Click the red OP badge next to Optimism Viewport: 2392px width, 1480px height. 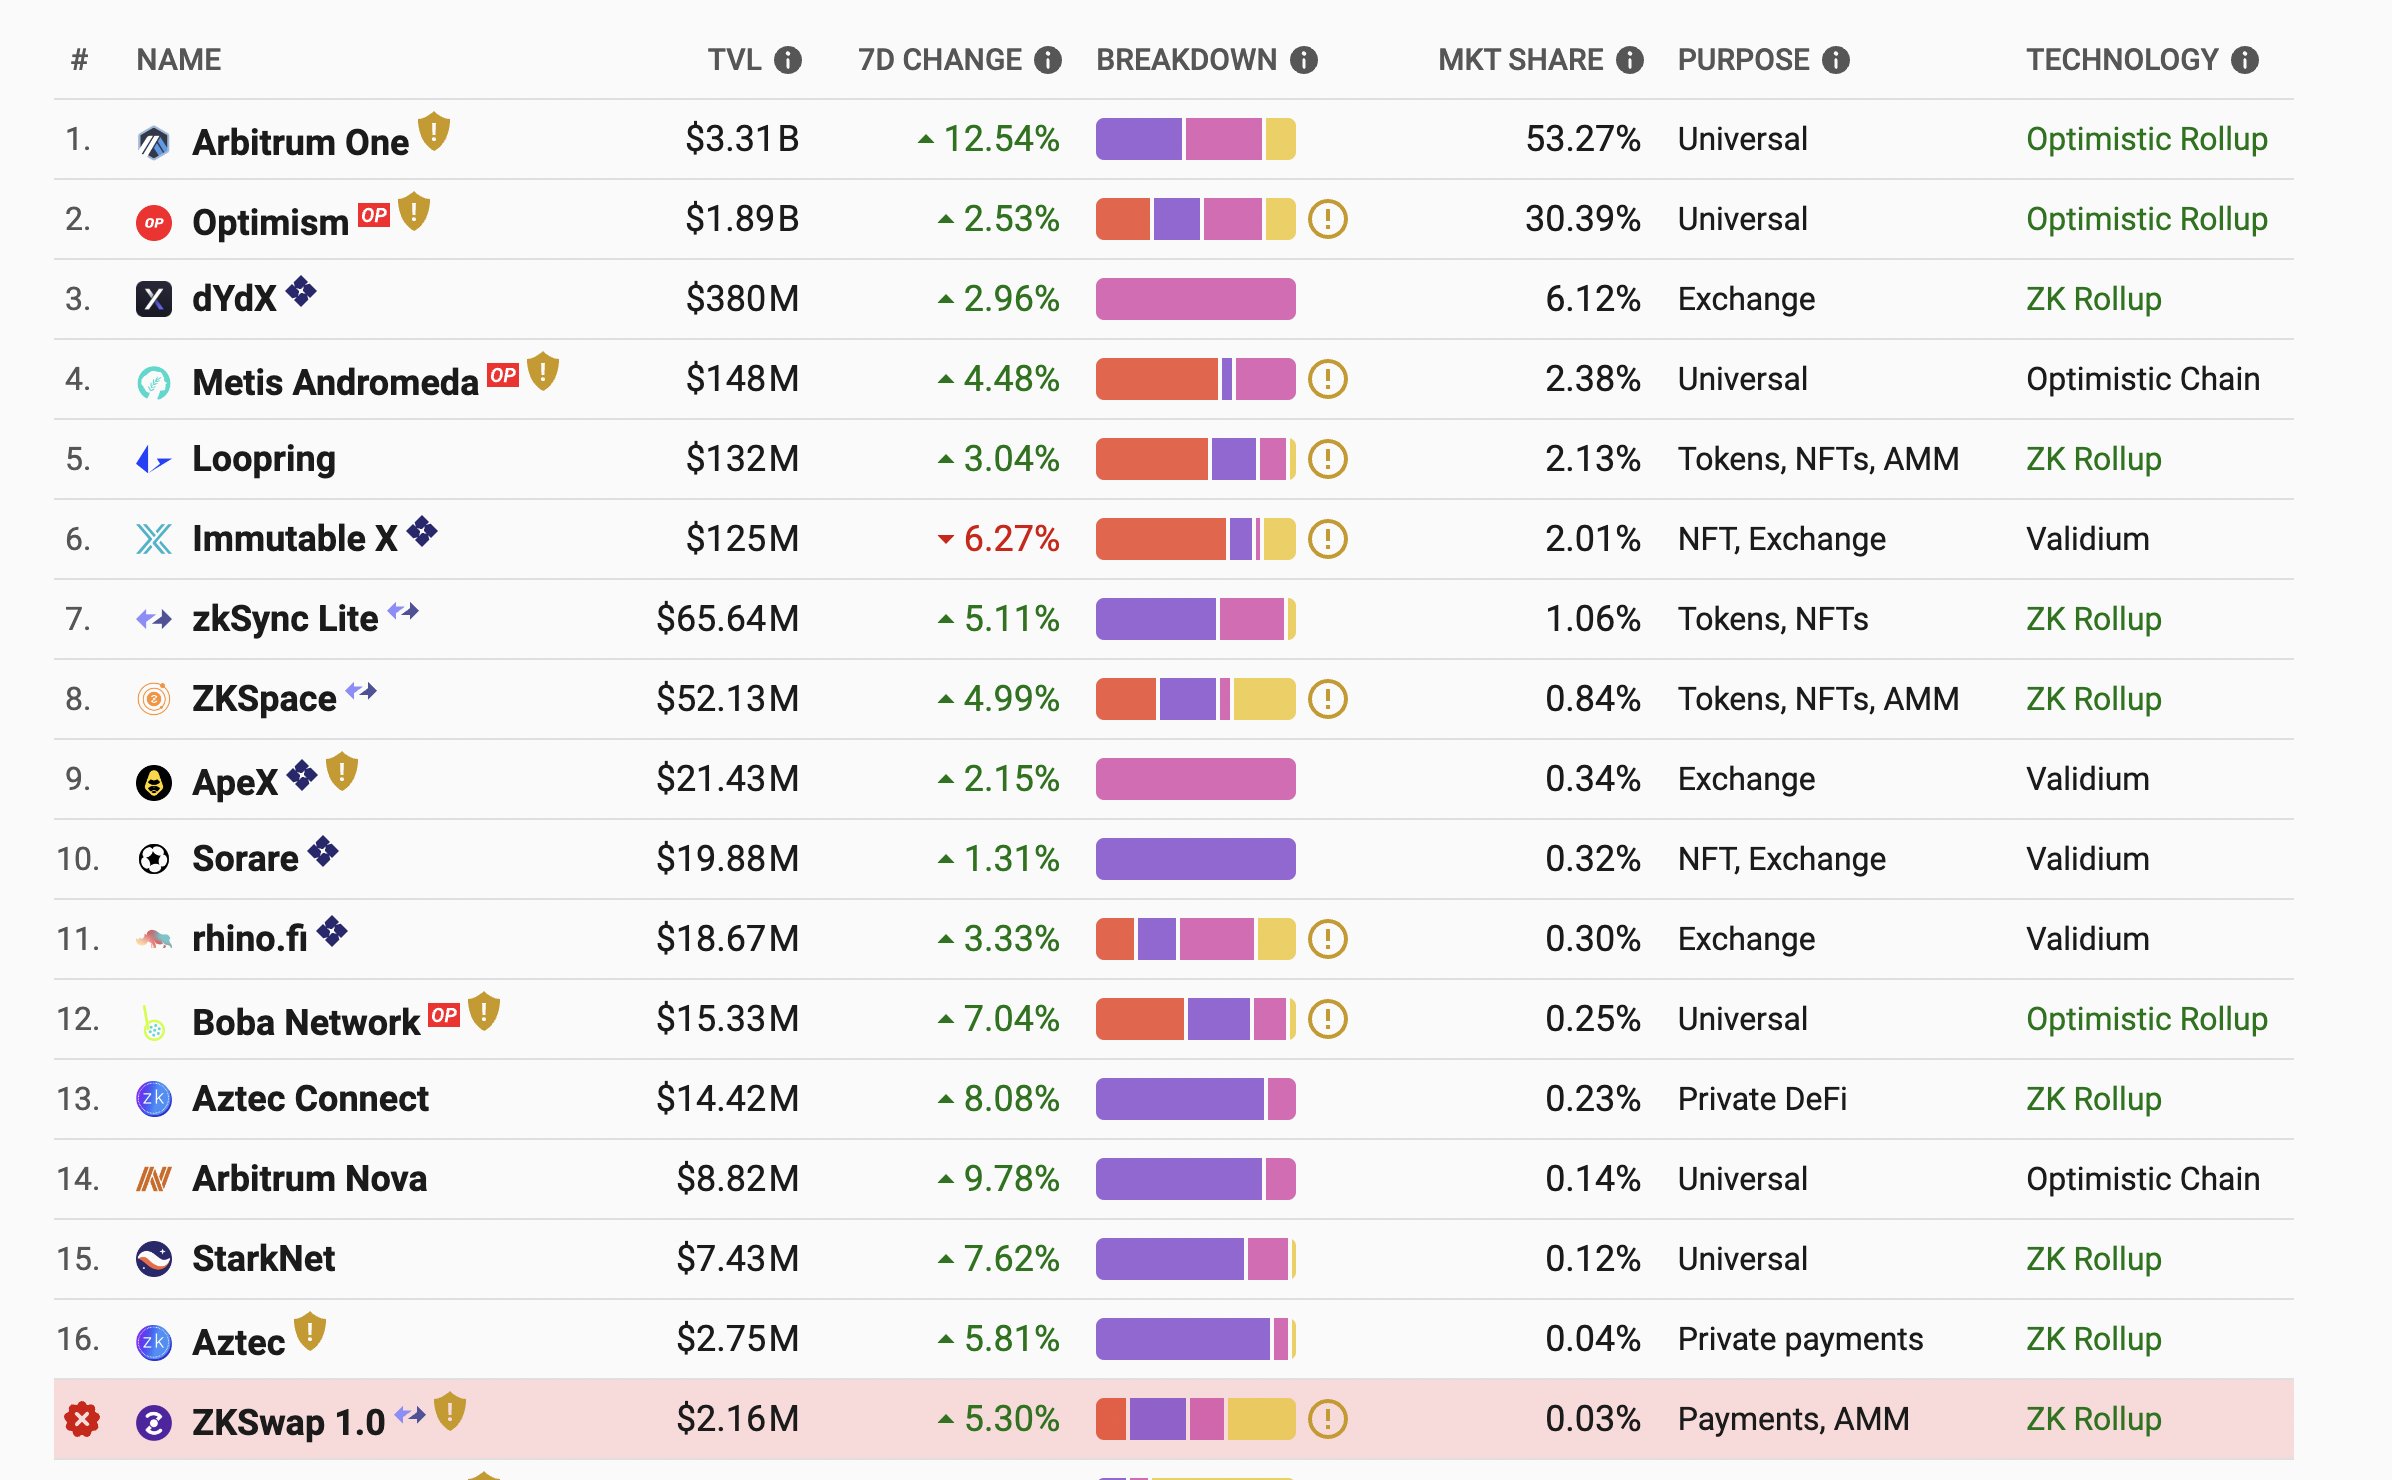click(x=374, y=214)
